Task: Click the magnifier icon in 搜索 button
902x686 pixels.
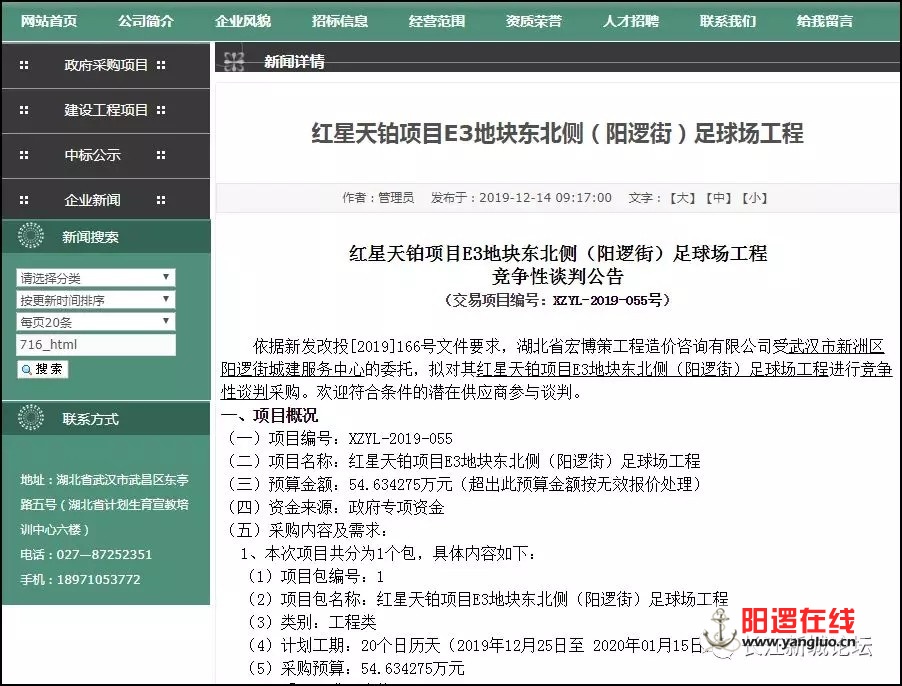Action: point(26,370)
